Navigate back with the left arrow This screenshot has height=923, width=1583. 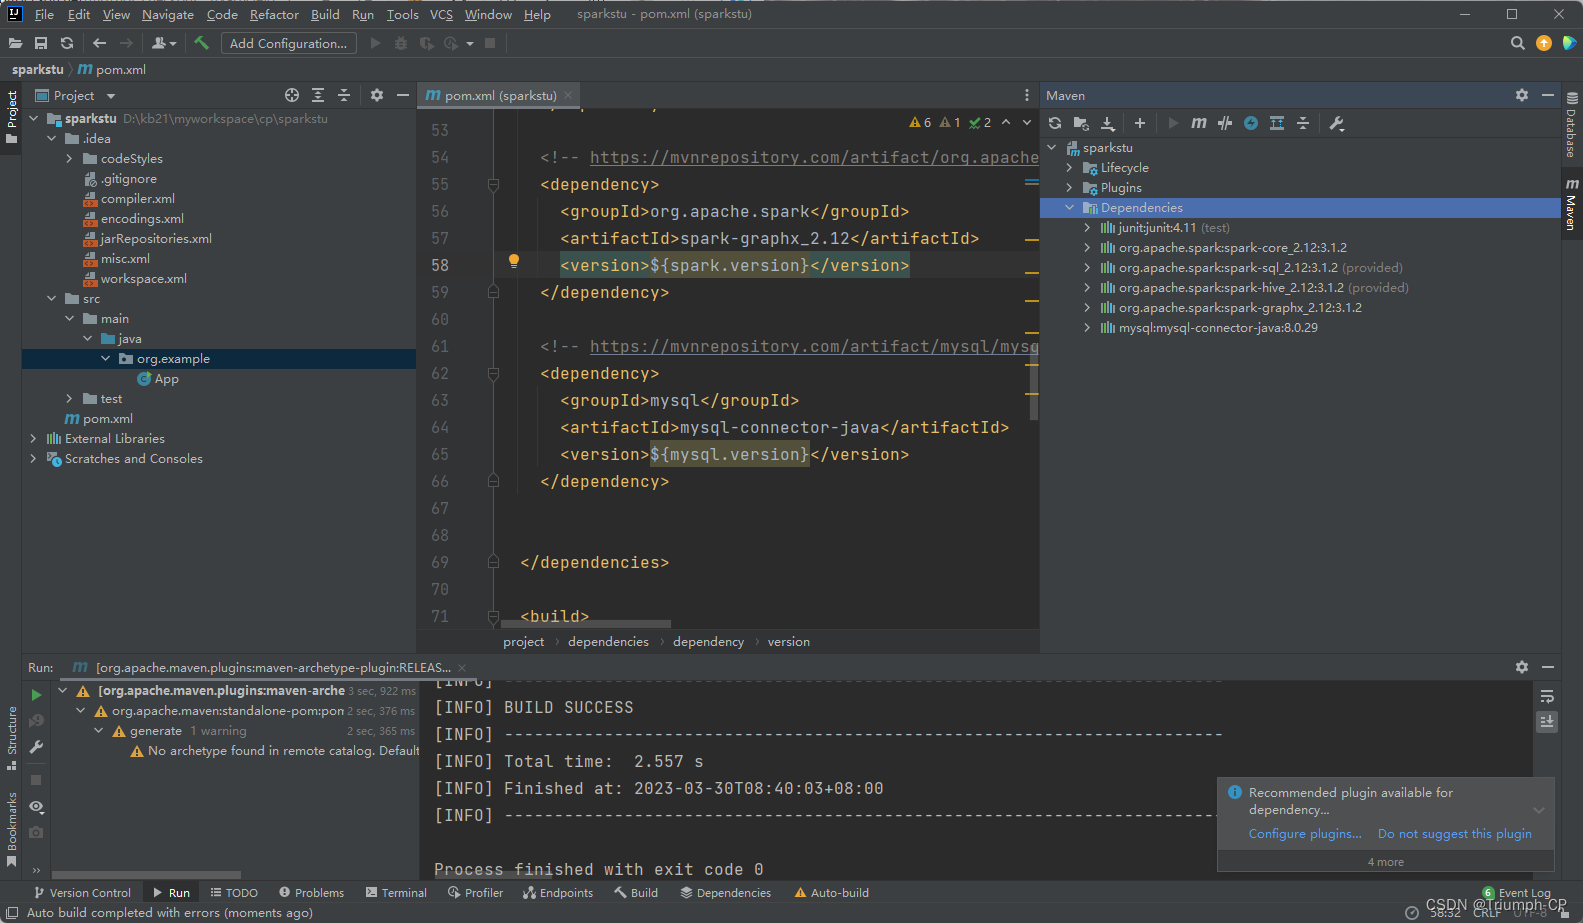coord(99,43)
